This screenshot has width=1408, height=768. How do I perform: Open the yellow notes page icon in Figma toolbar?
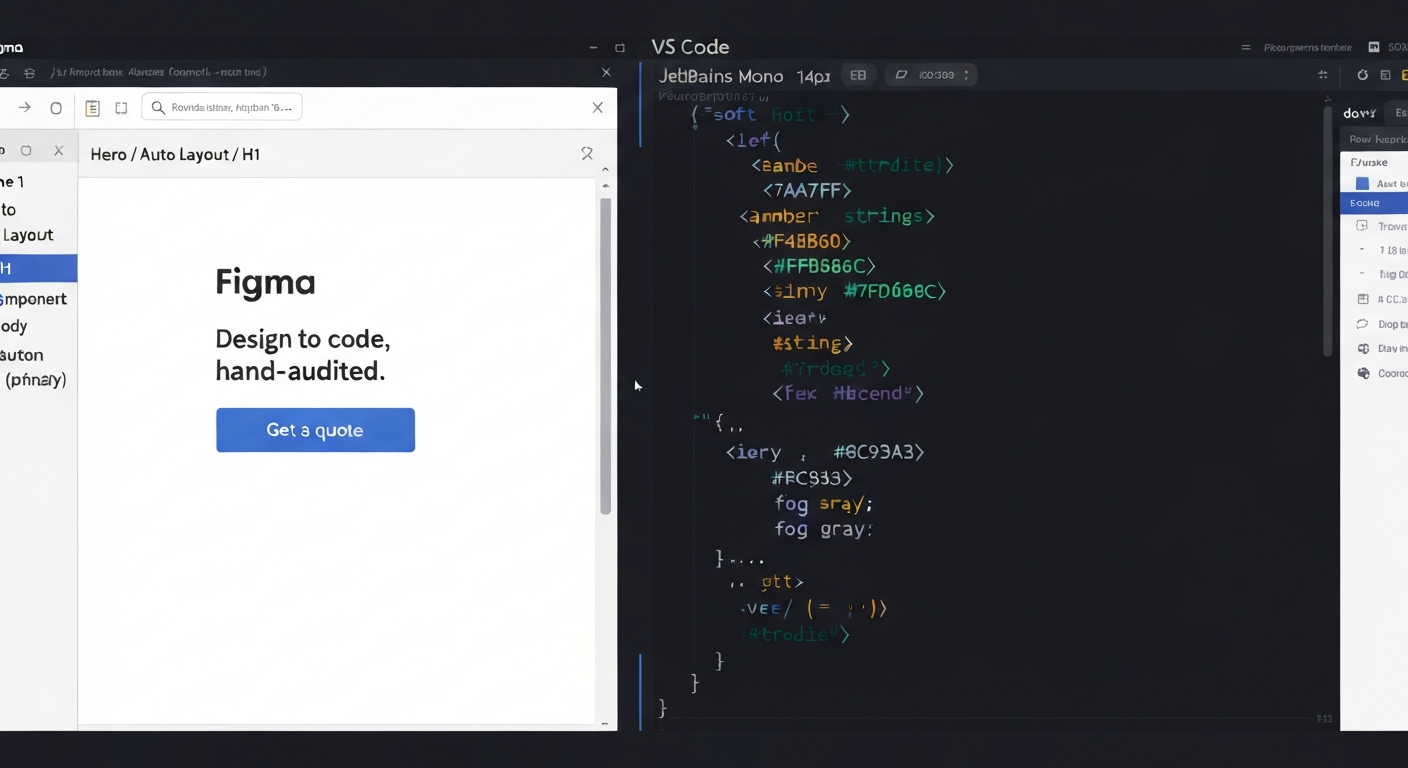pos(92,108)
